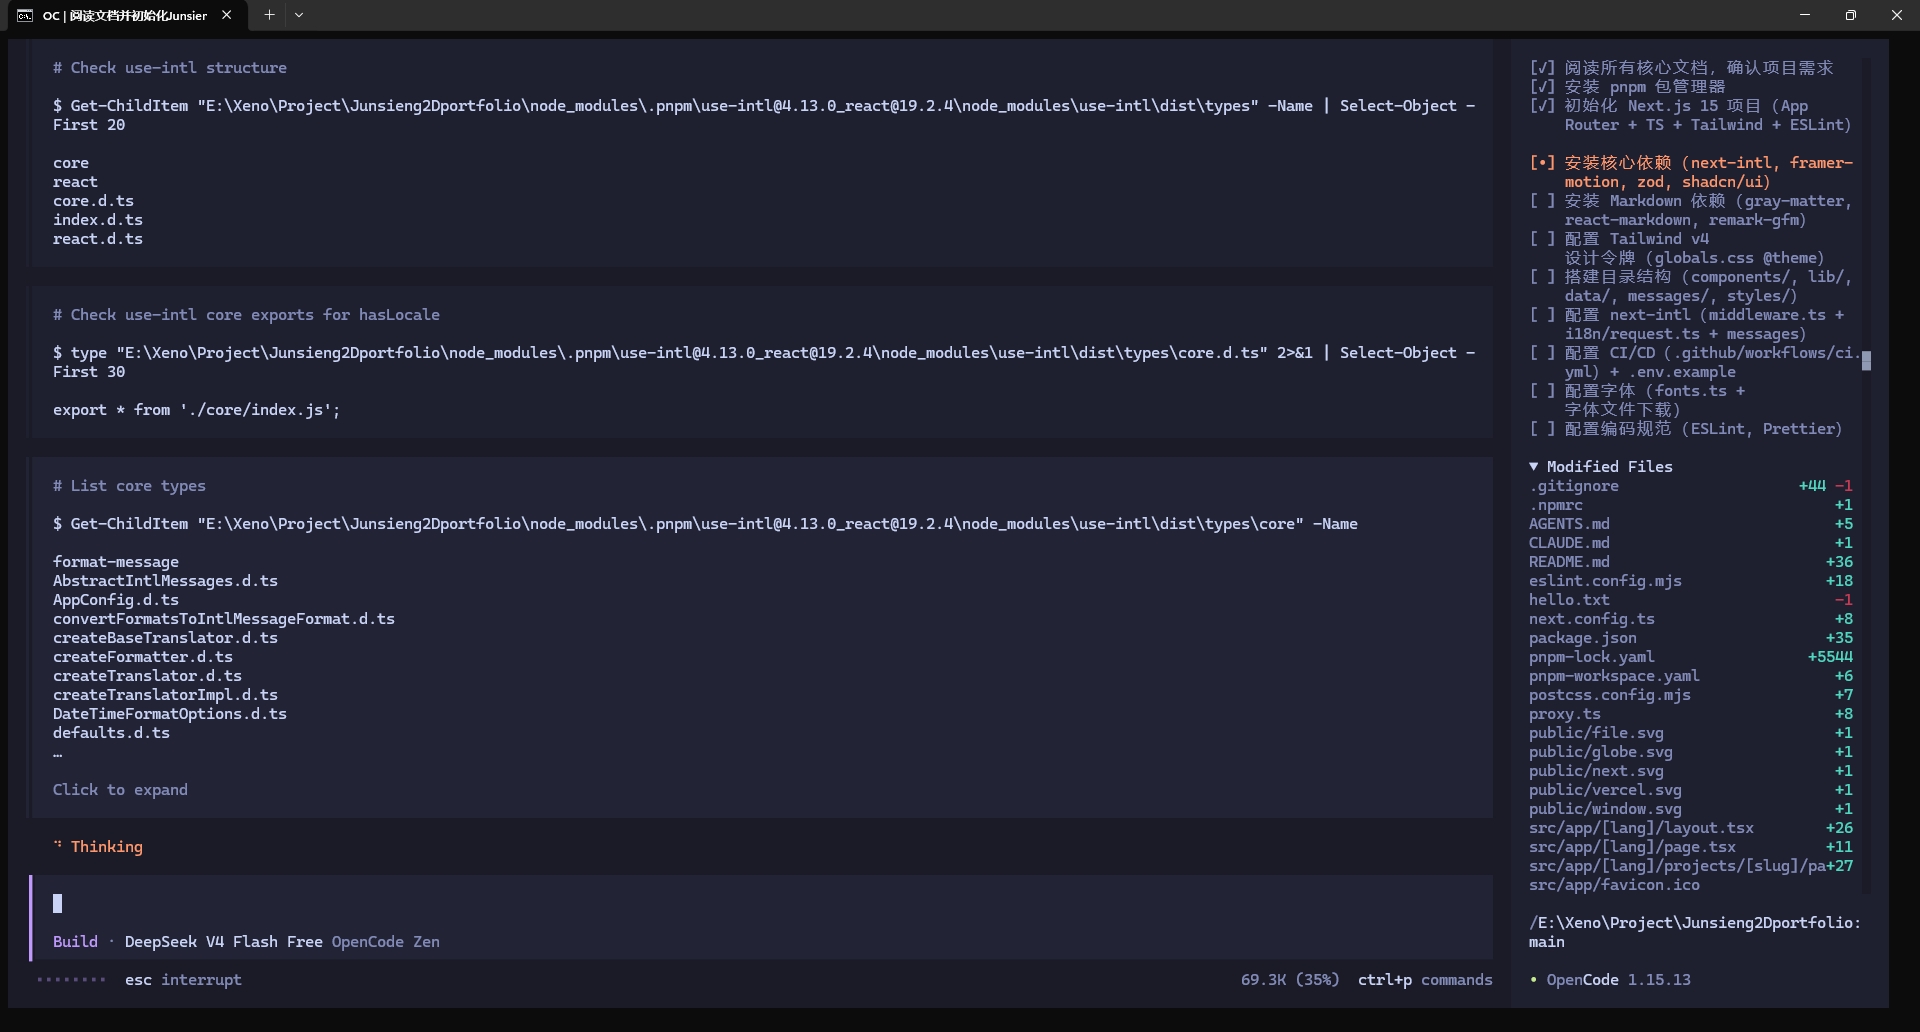Click the checked box for 初始化 Next.js 15 项目
Viewport: 1920px width, 1032px height.
pos(1542,106)
